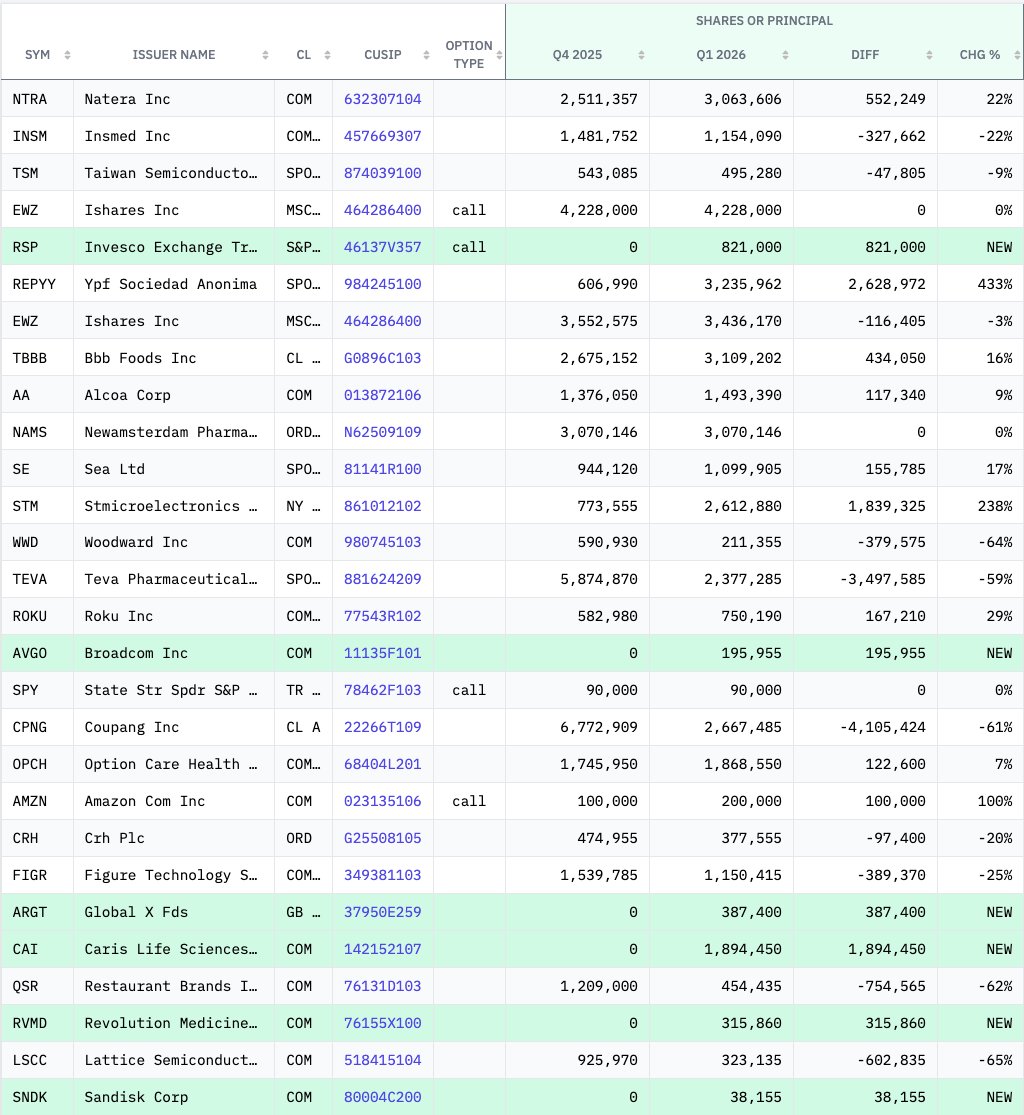Viewport: 1024px width, 1115px height.
Task: Sort by DIFF column arrows icon
Action: (929, 55)
